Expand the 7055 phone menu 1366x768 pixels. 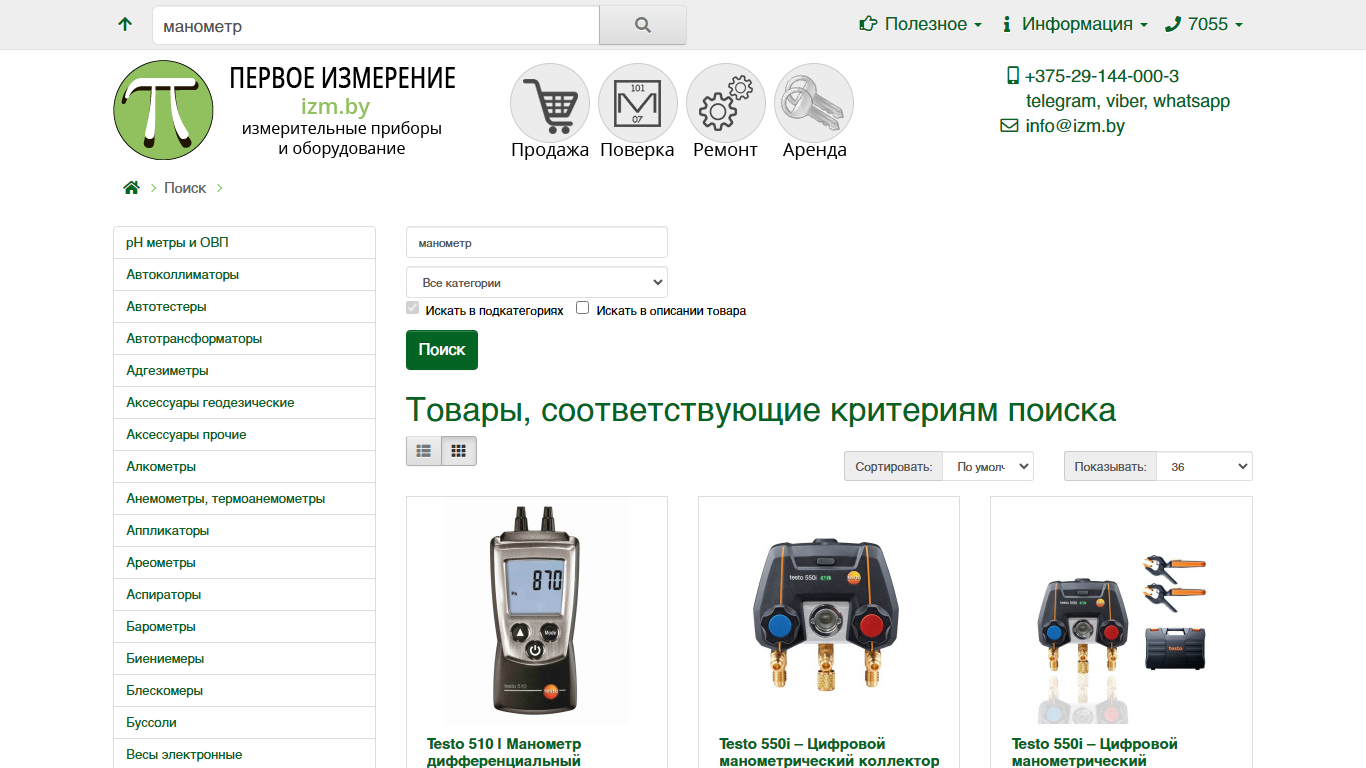pyautogui.click(x=1204, y=24)
